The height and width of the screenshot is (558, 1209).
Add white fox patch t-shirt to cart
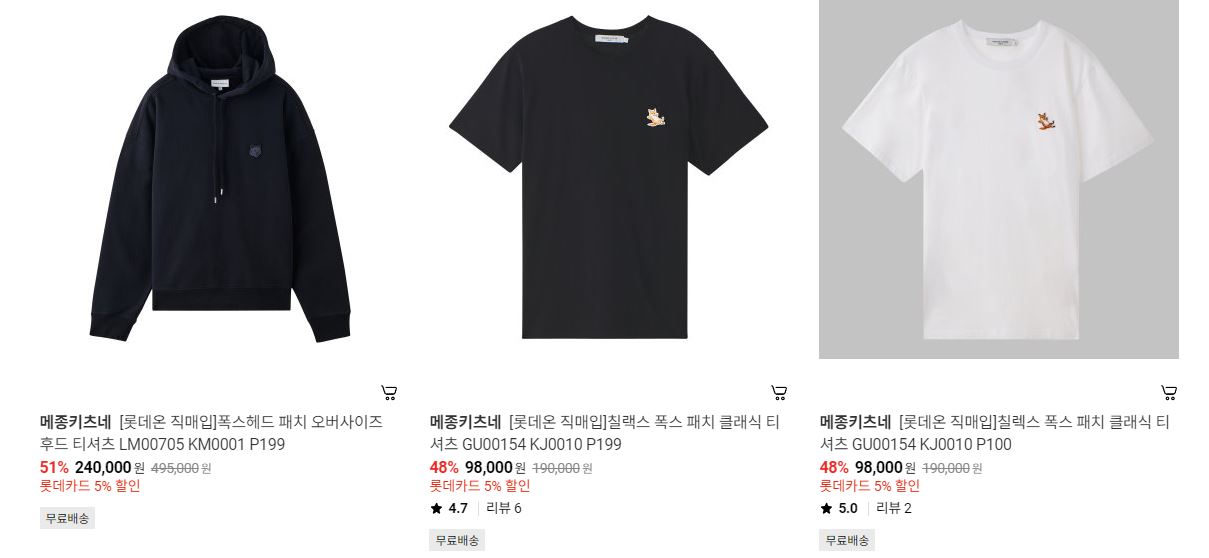(x=1169, y=392)
